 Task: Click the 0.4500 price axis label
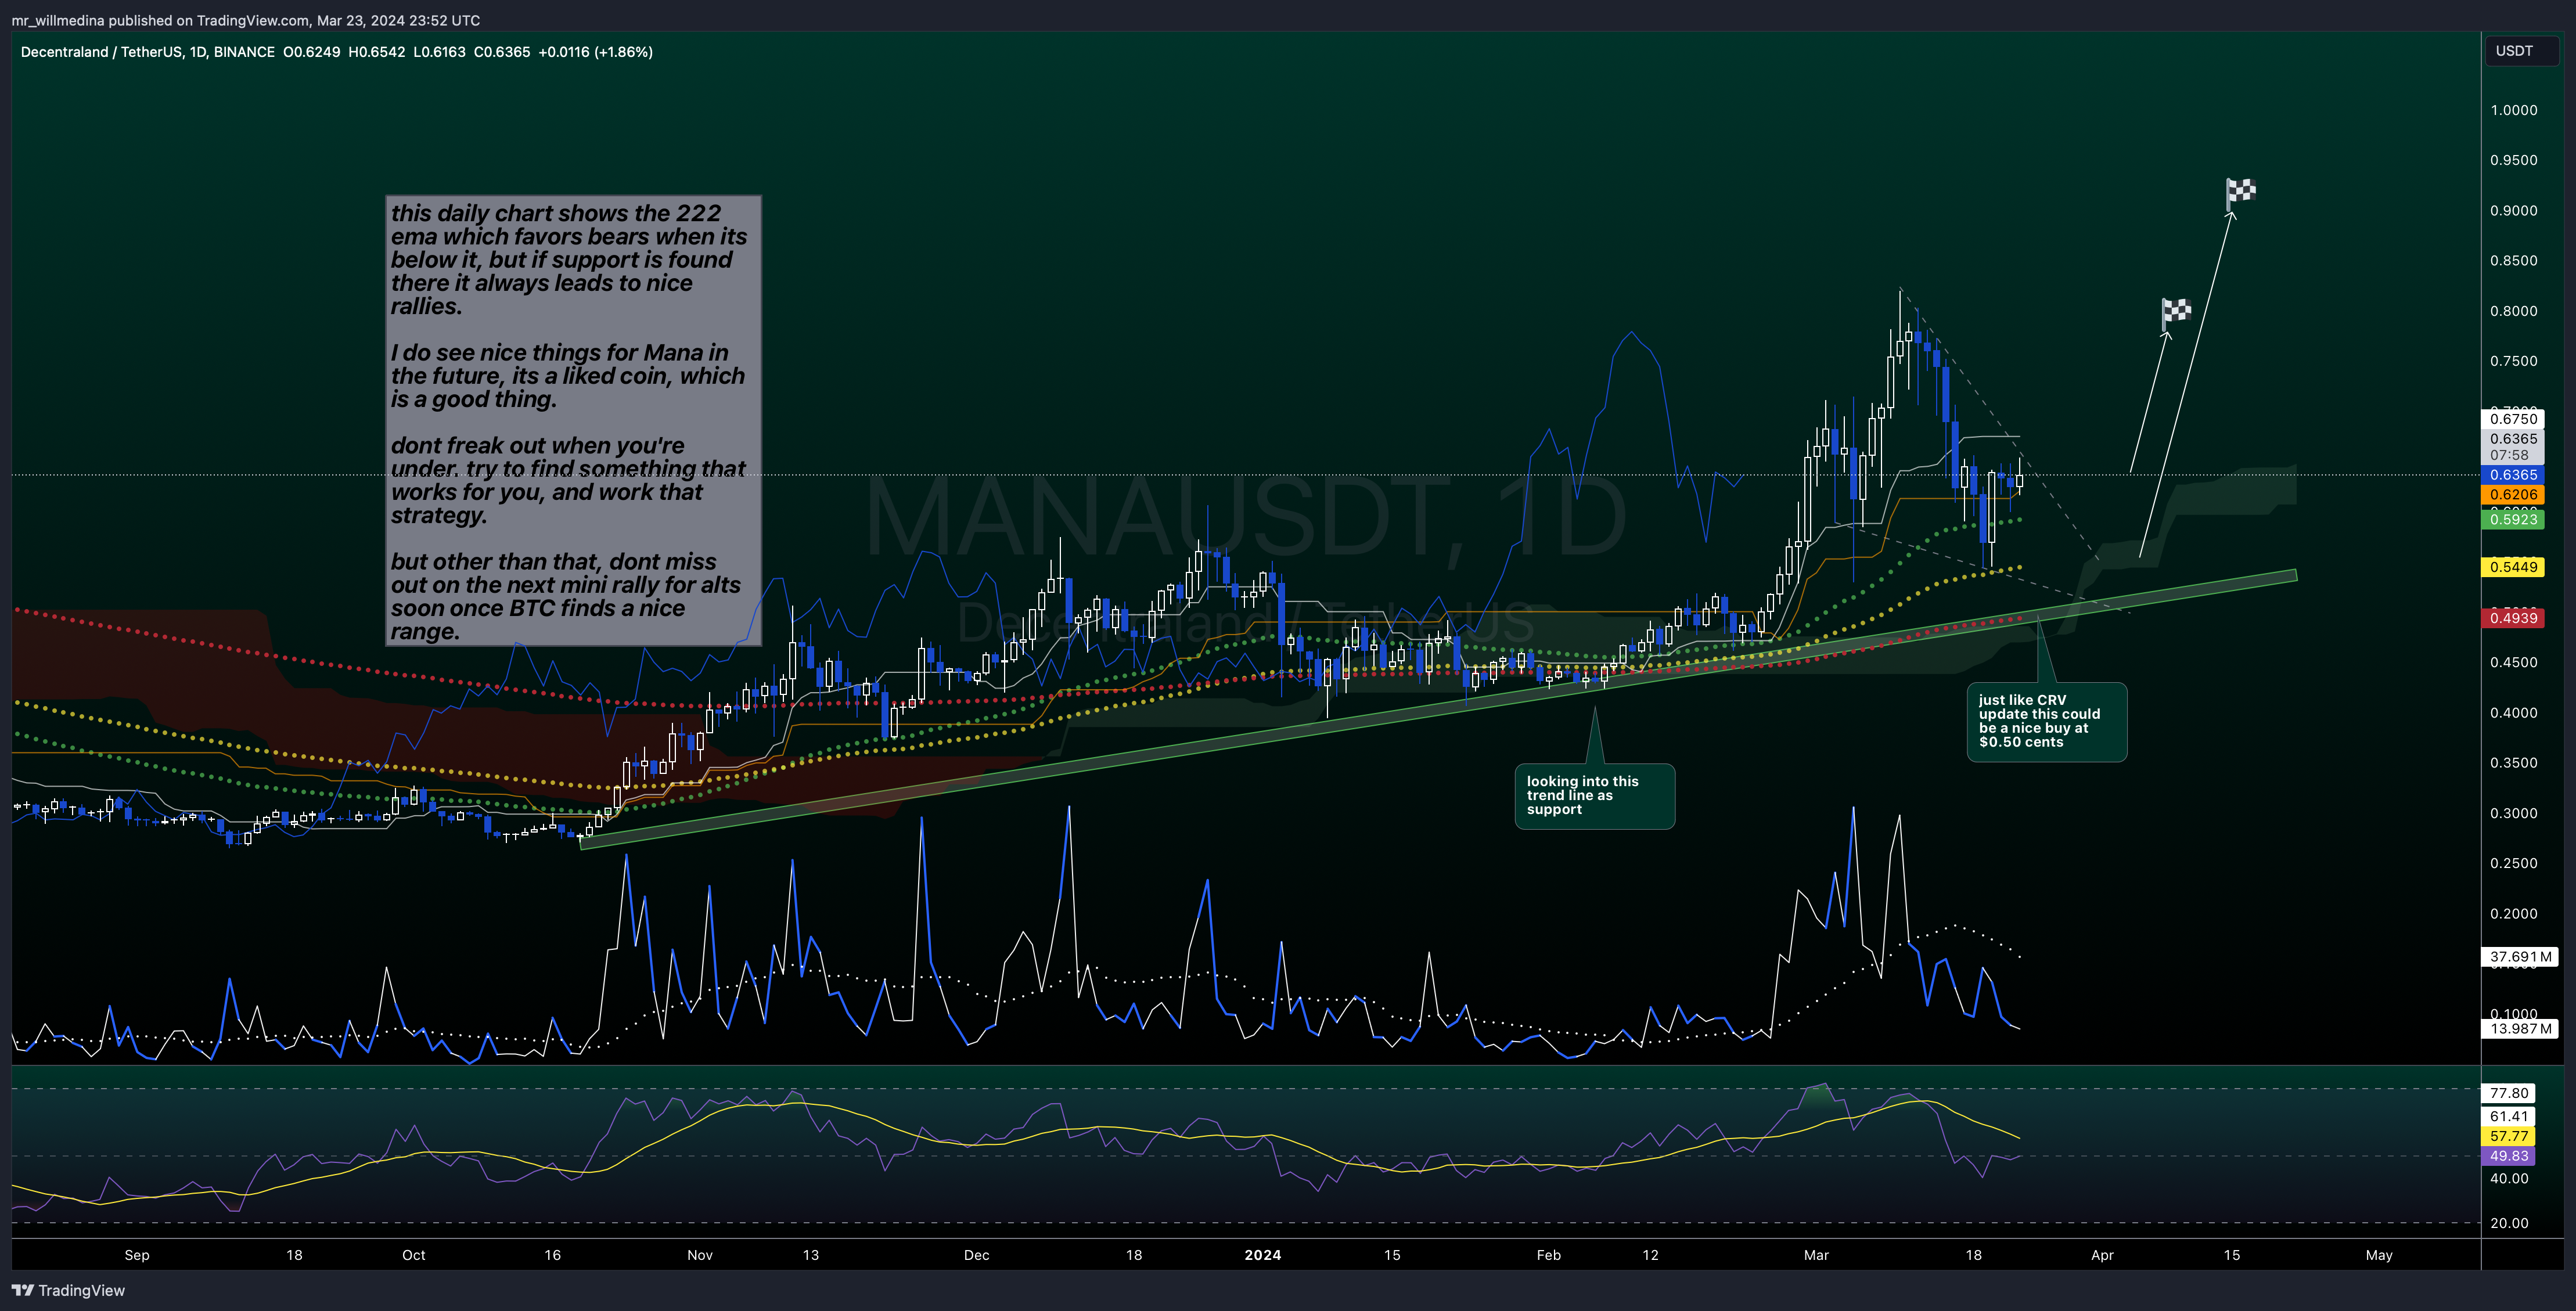2513,662
